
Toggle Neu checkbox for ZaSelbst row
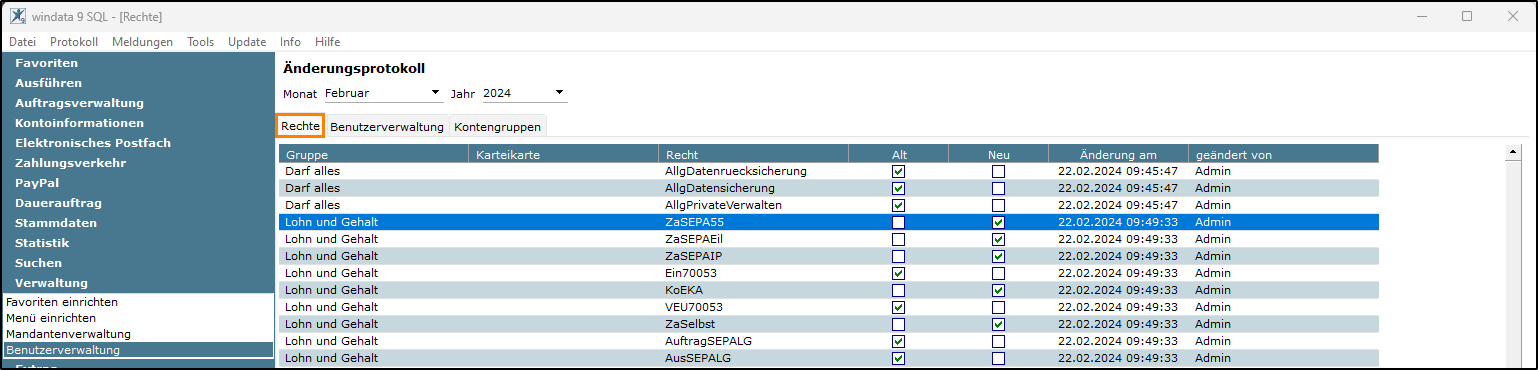[998, 324]
